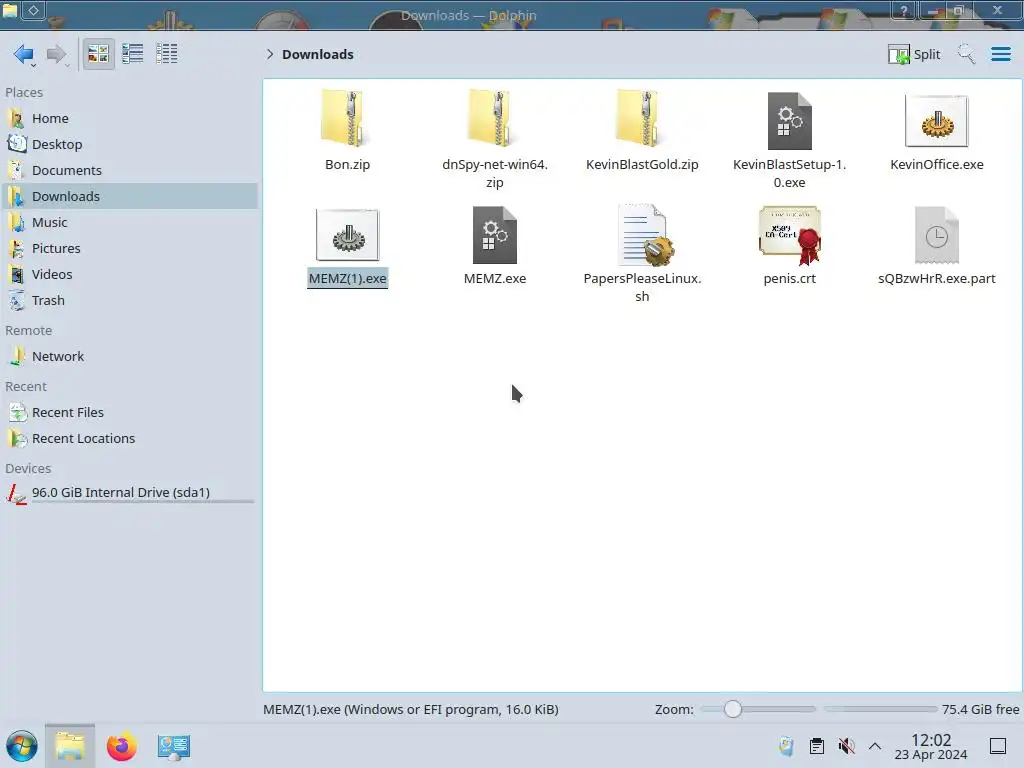Click the PapersPleaseLinux.sh file name label

[x=643, y=287]
